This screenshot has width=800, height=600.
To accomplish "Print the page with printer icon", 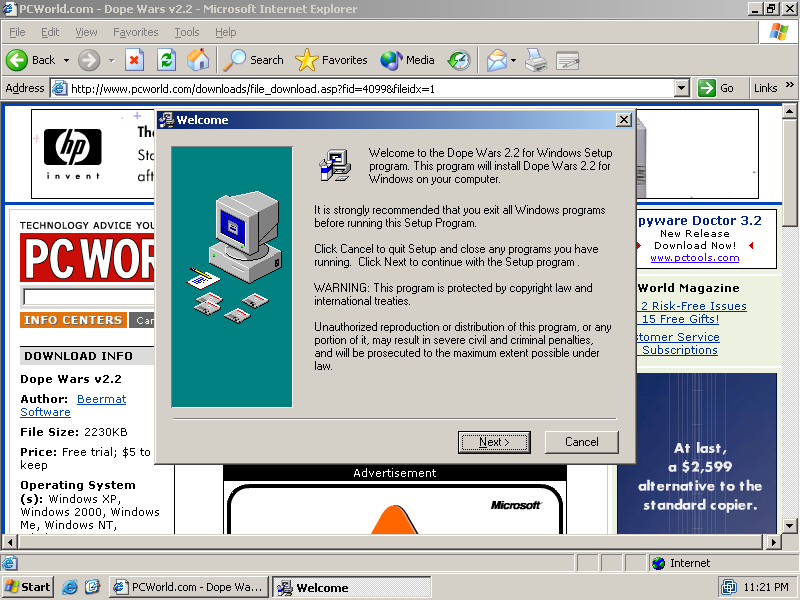I will pyautogui.click(x=536, y=60).
